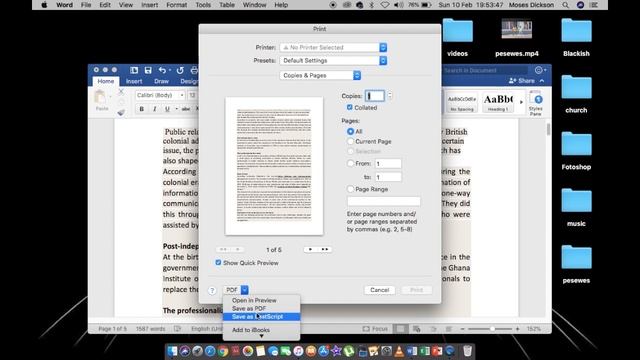The width and height of the screenshot is (640, 360).
Task: Toggle Show Quick Preview checkbox
Action: pyautogui.click(x=218, y=262)
